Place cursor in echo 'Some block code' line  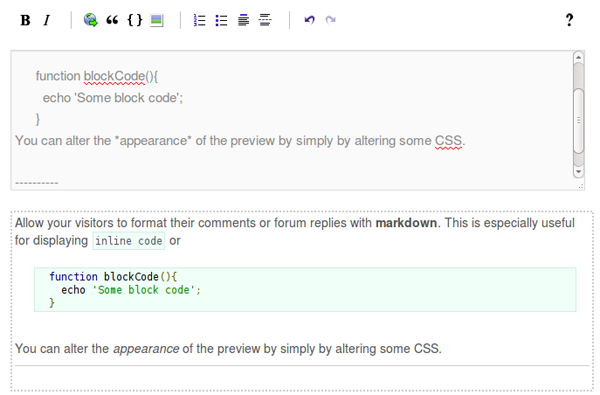[x=113, y=98]
